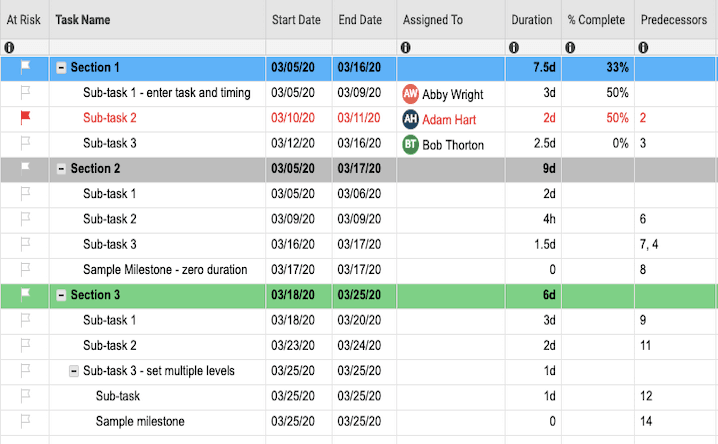This screenshot has width=718, height=444.
Task: Click the info icon under Predecessors header
Action: (643, 47)
